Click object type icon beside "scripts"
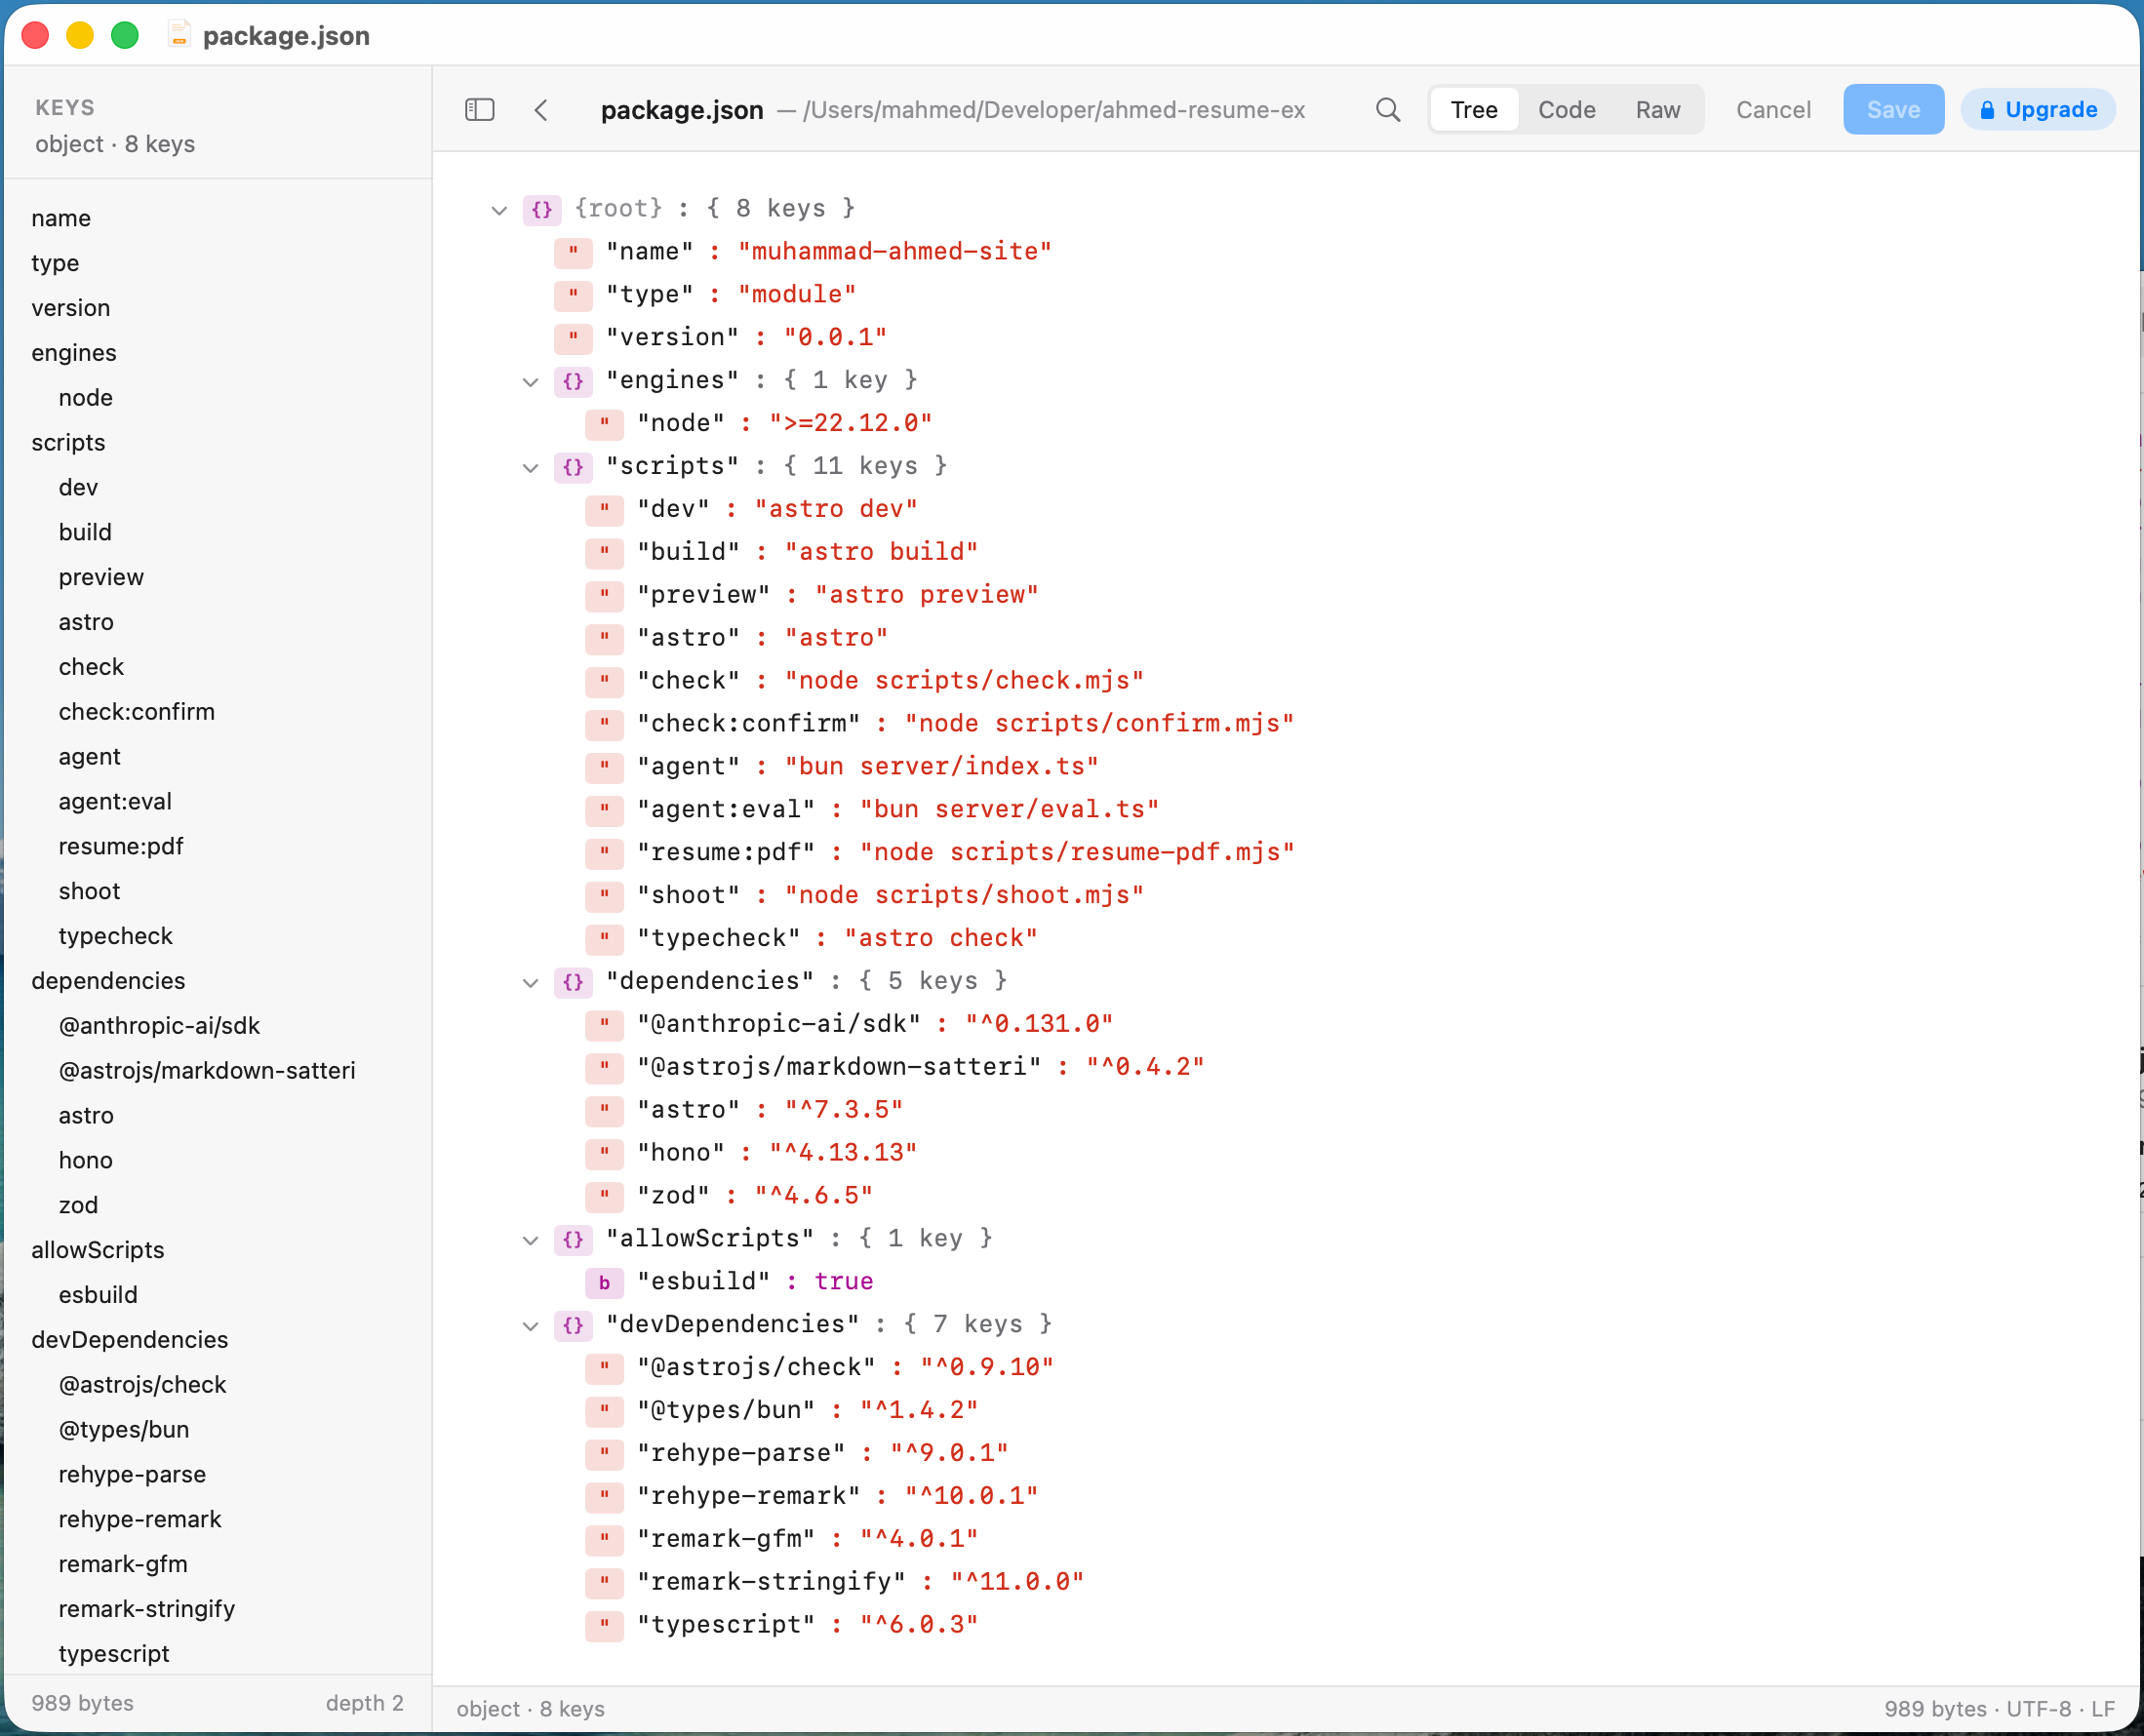Image resolution: width=2144 pixels, height=1736 pixels. 573,467
